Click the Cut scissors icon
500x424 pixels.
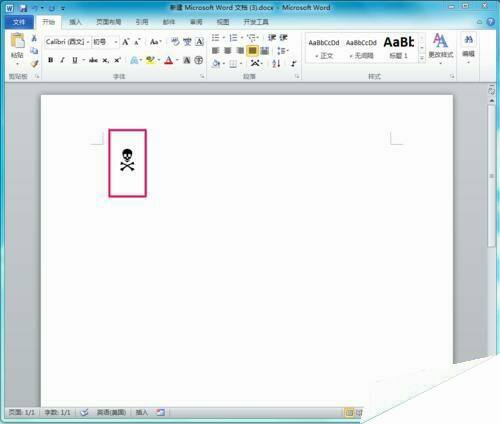tap(34, 38)
